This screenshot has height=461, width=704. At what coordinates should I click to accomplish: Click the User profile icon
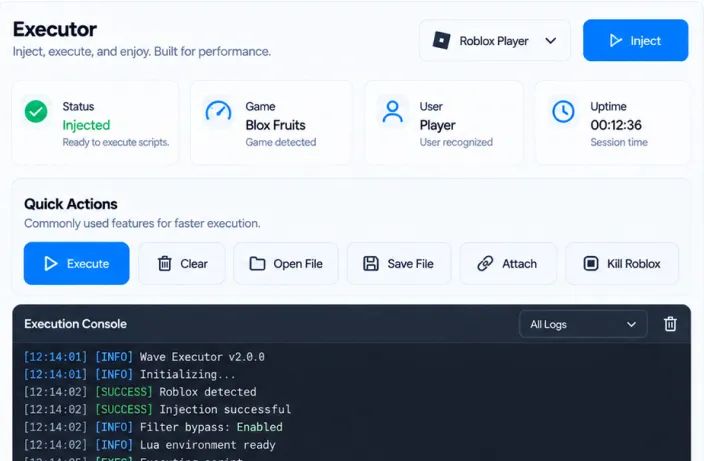(392, 111)
